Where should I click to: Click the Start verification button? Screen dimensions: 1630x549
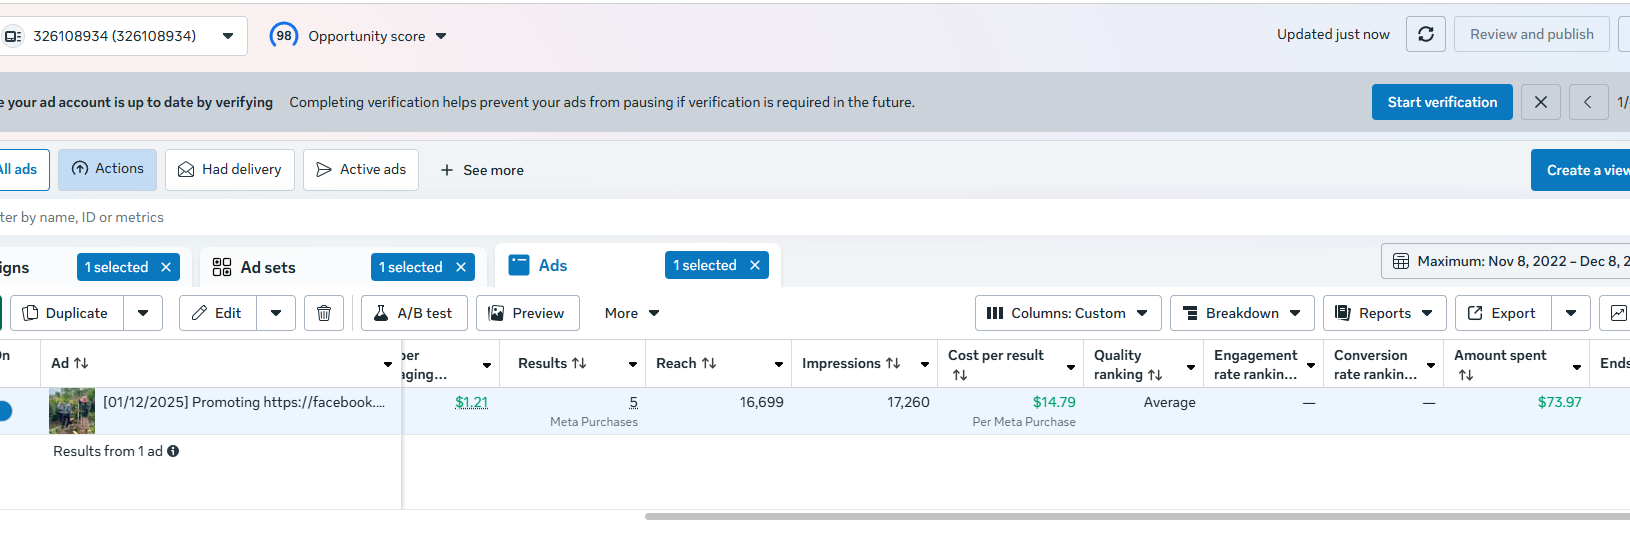tap(1442, 102)
